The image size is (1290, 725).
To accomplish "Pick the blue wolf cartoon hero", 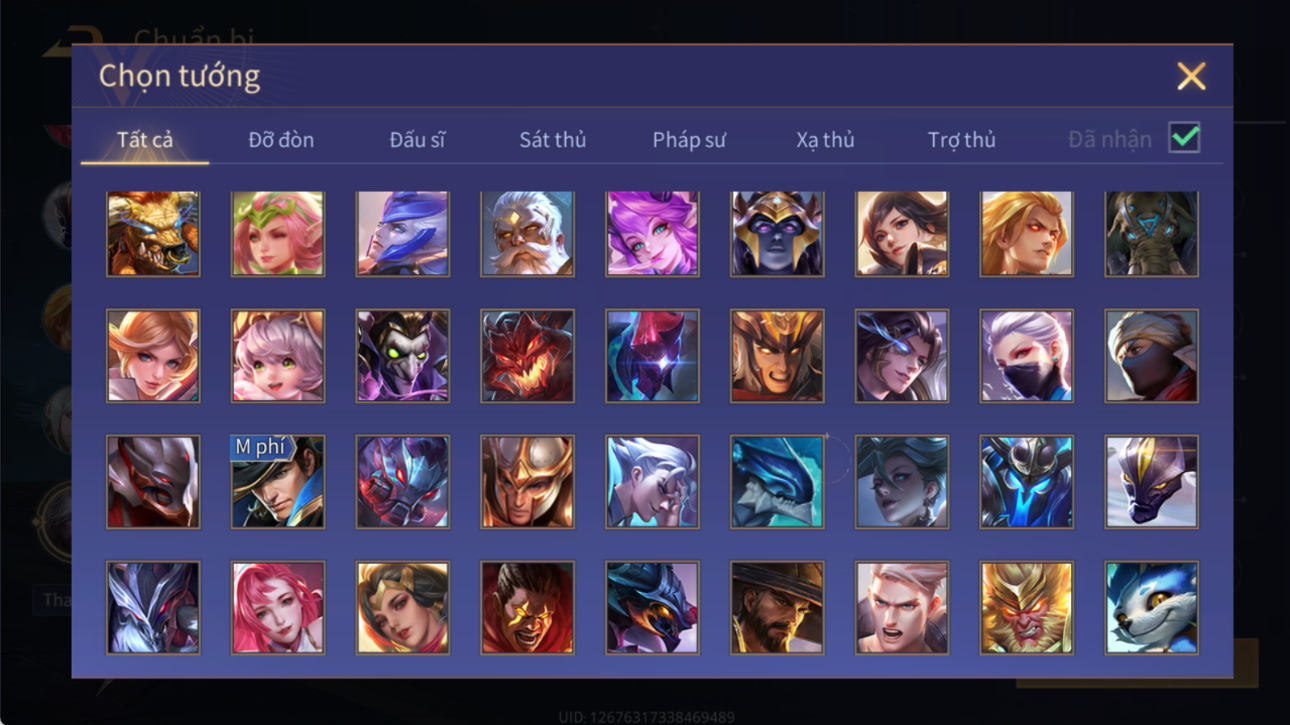I will [x=1151, y=607].
